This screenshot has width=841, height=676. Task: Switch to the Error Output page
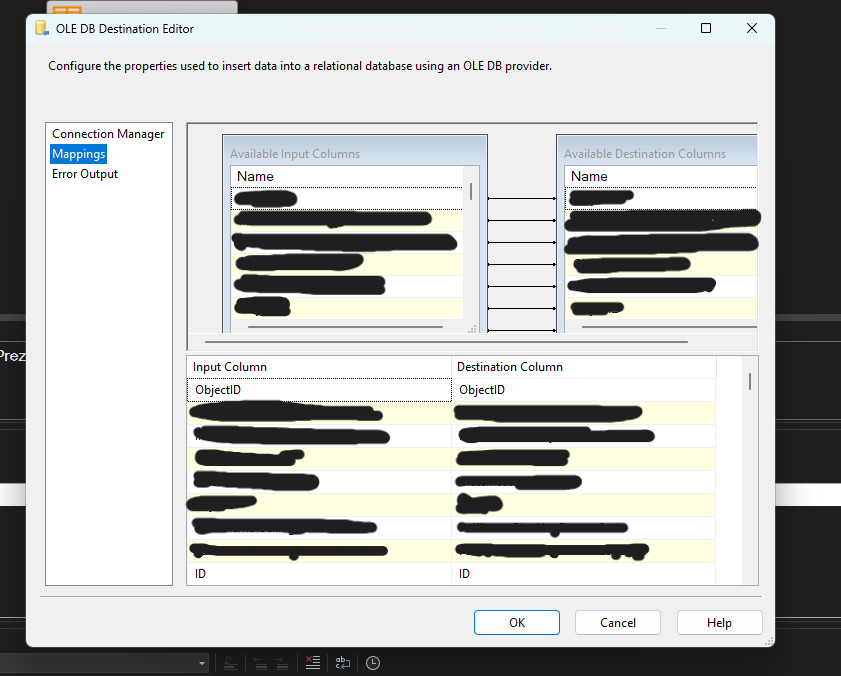[85, 174]
